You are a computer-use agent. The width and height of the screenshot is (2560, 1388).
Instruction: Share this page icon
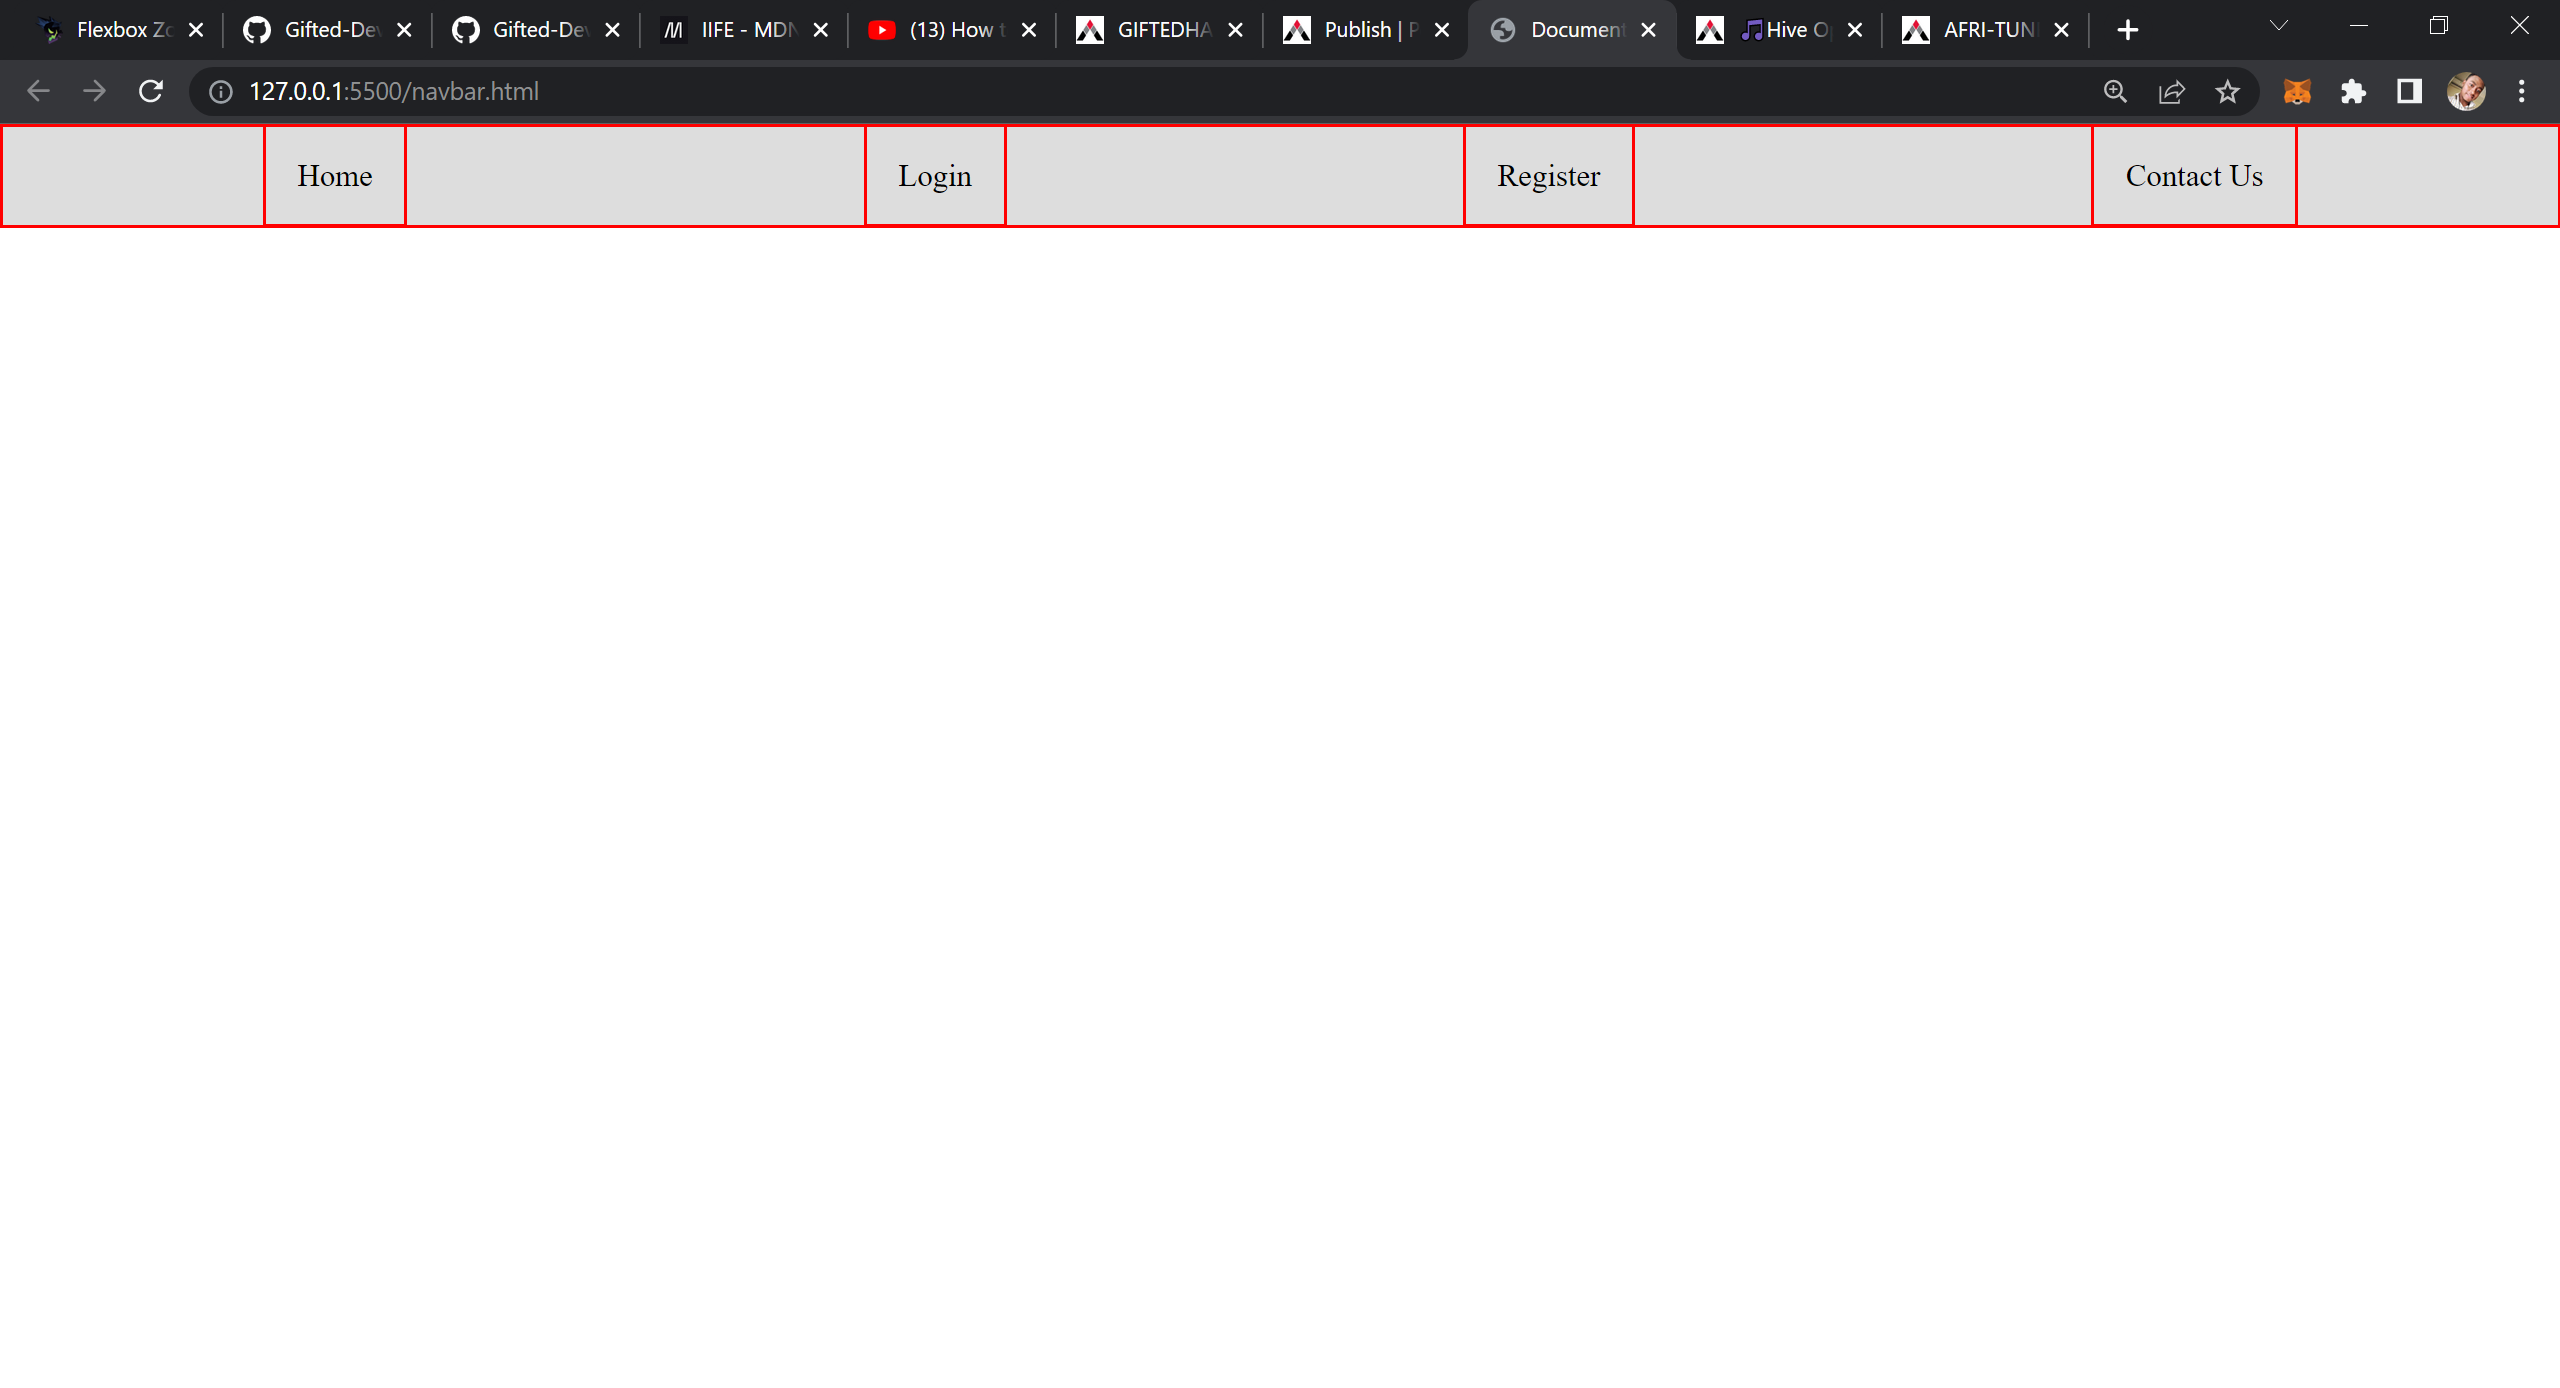tap(2171, 92)
